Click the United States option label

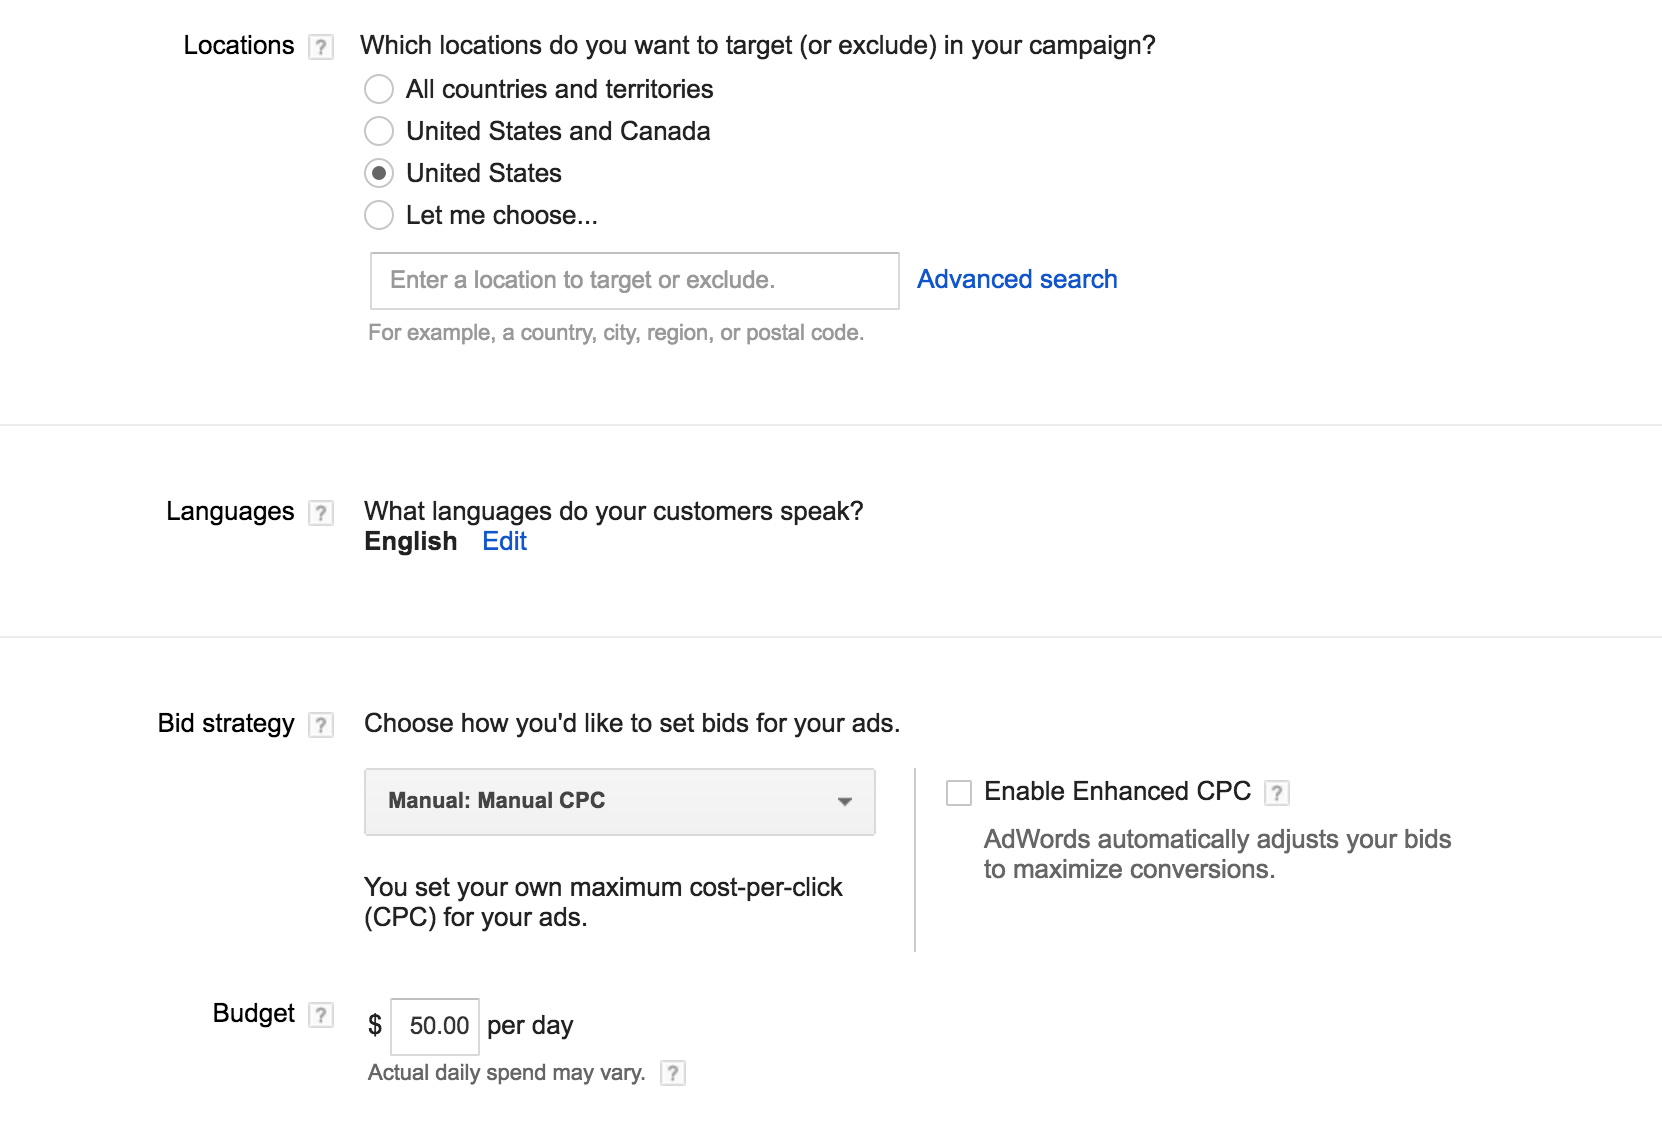(x=484, y=173)
